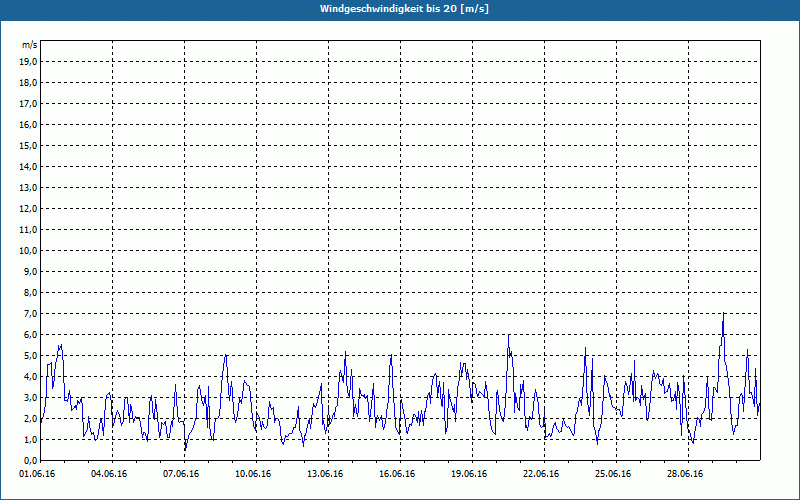Click the 07.06.16 date label
Screen dimensions: 800x500
tap(181, 474)
